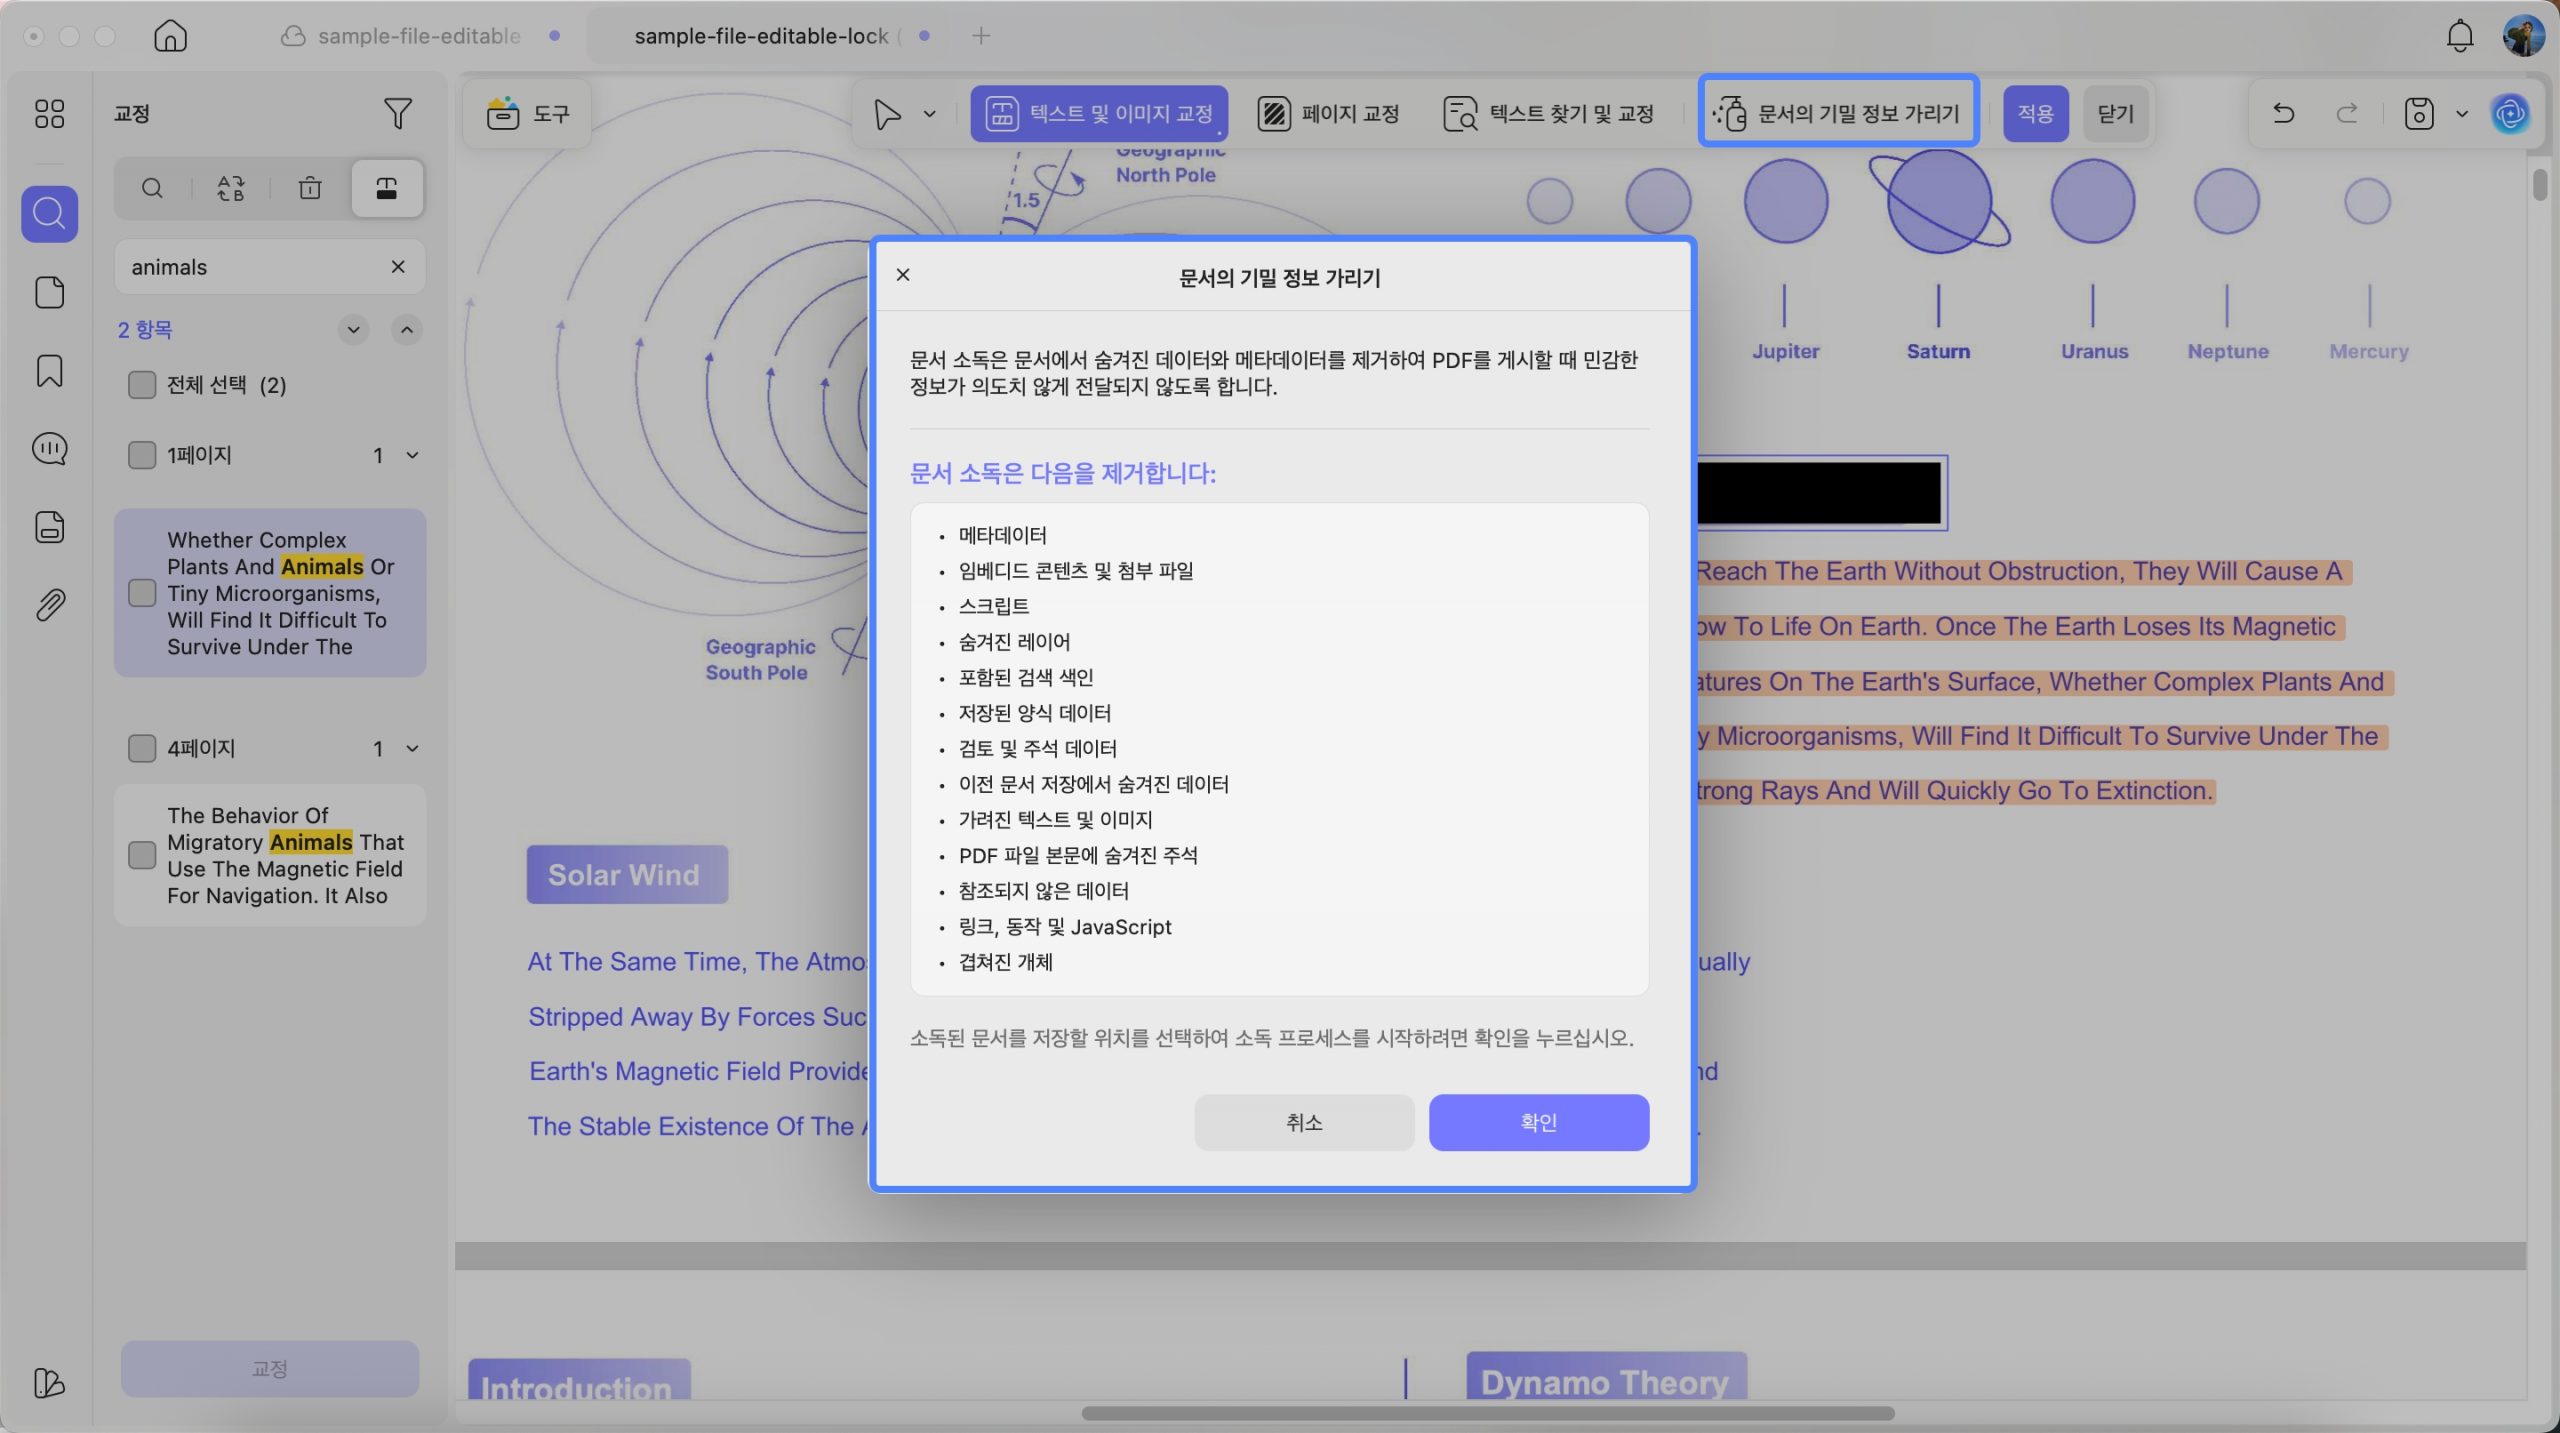
Task: Select the cursor pointer tool
Action: (886, 114)
